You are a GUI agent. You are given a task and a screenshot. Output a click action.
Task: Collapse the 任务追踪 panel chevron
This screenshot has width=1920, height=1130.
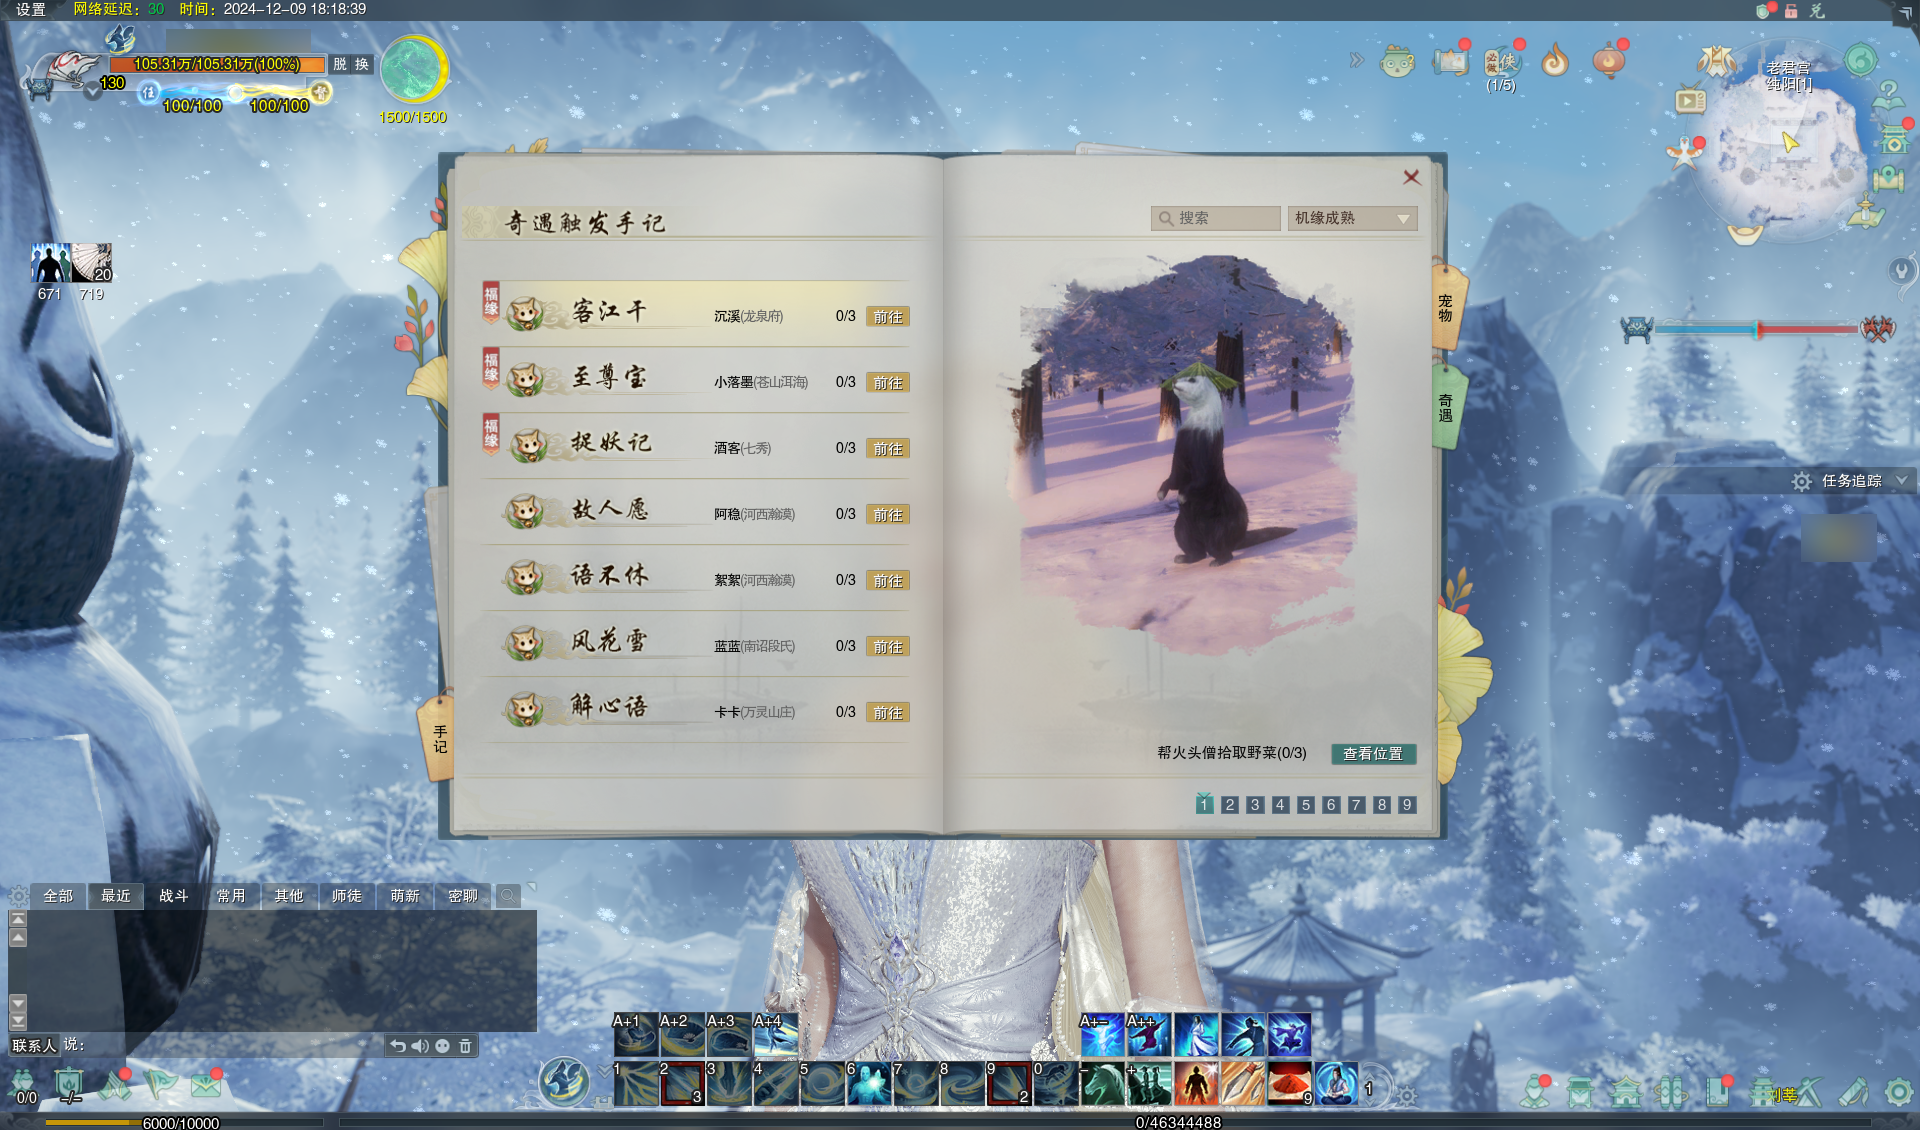pos(1901,481)
